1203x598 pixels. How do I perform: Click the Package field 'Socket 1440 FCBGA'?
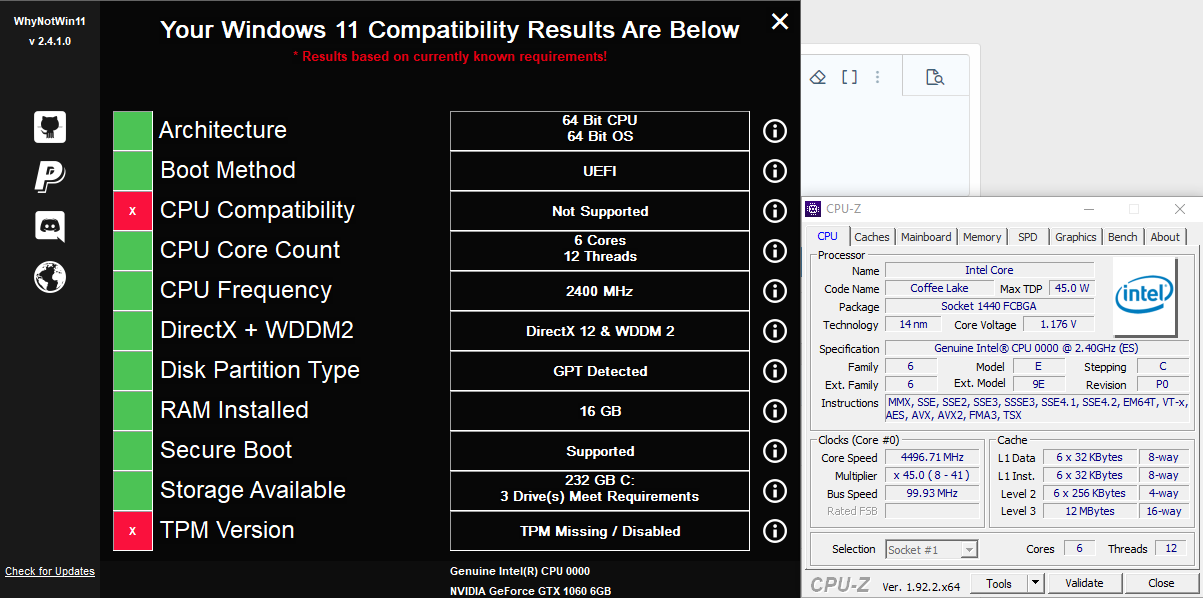click(990, 306)
